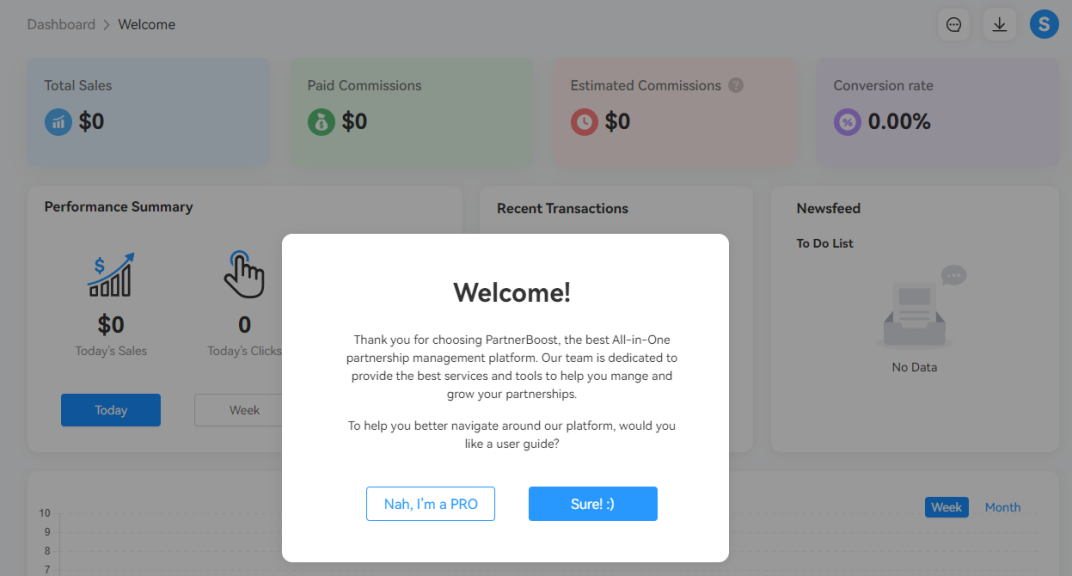Open the user avatar S menu
The width and height of the screenshot is (1072, 576).
click(1044, 24)
